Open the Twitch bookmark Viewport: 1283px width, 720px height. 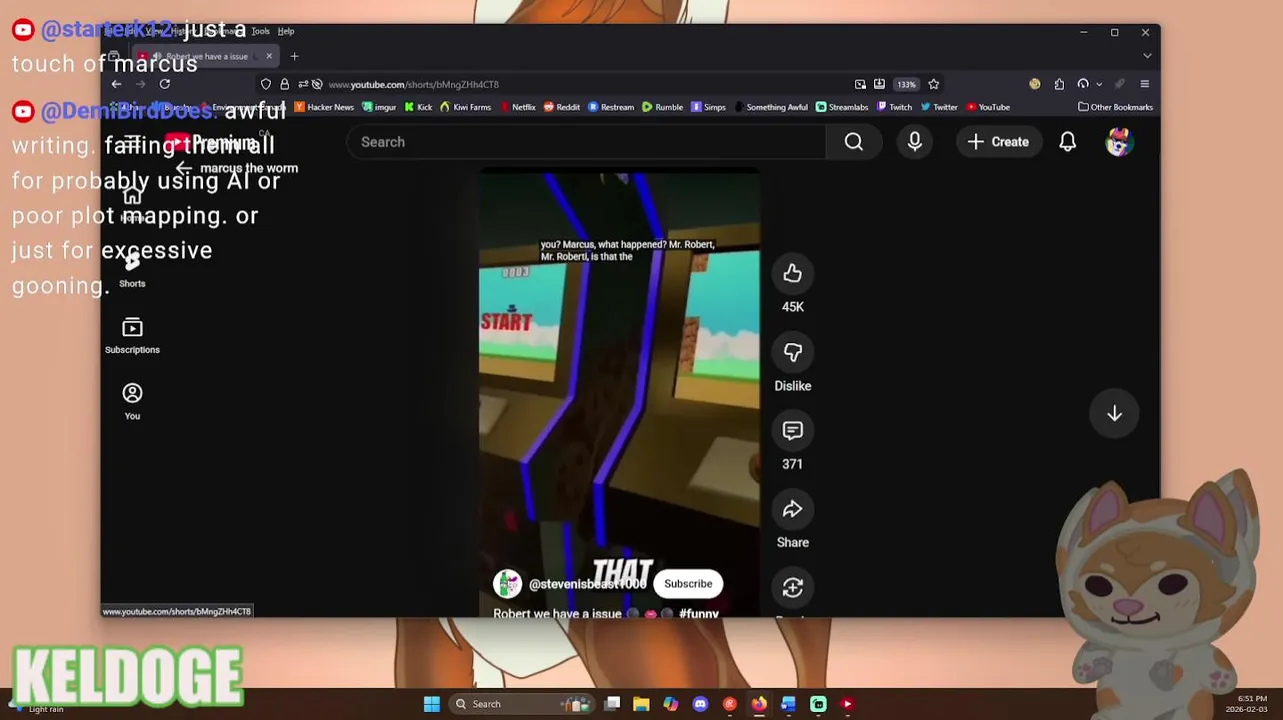pos(895,107)
